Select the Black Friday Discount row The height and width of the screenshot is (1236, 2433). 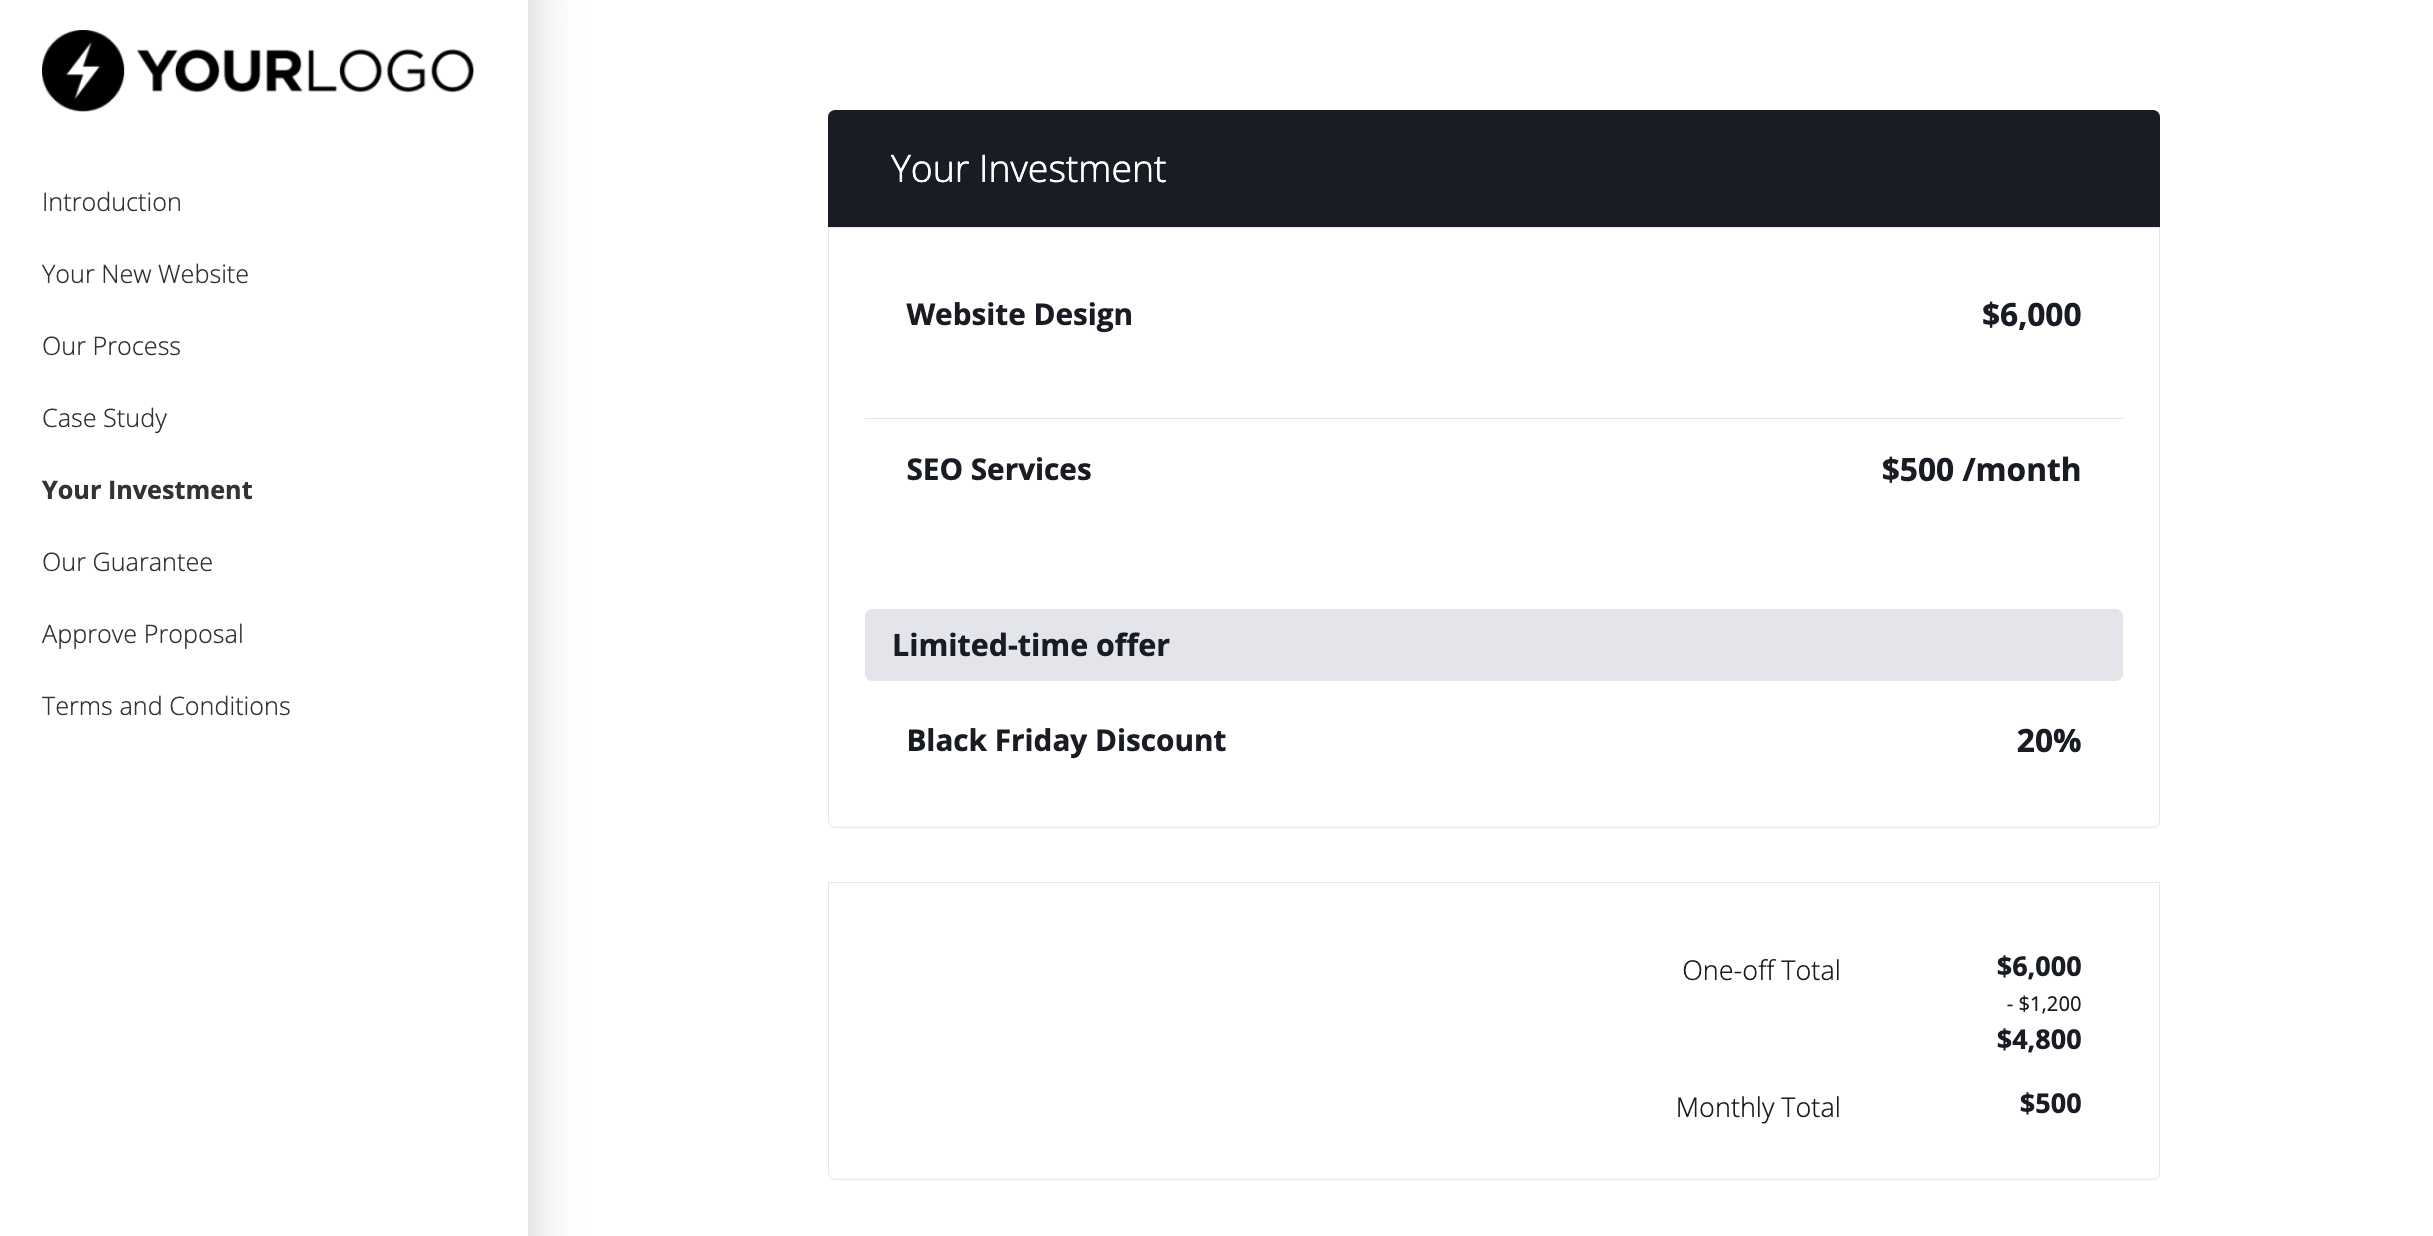pos(1065,741)
